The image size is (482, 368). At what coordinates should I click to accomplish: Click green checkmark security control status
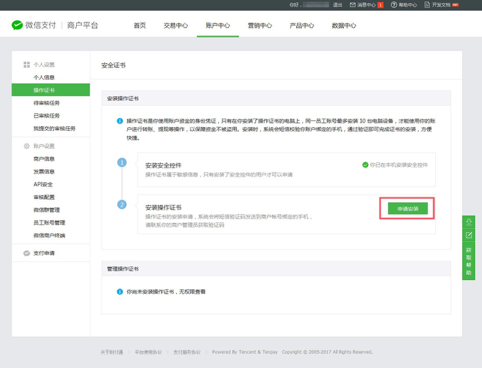[365, 165]
